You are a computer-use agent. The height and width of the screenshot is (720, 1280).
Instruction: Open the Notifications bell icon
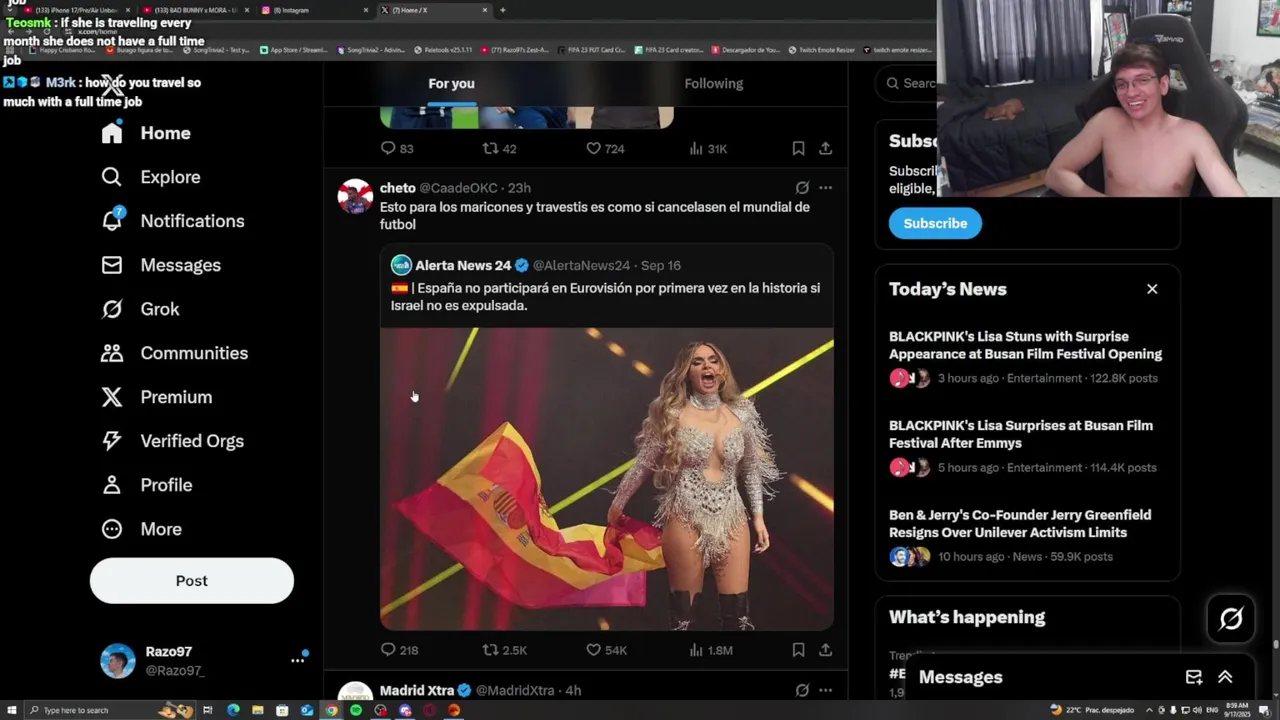tap(111, 221)
